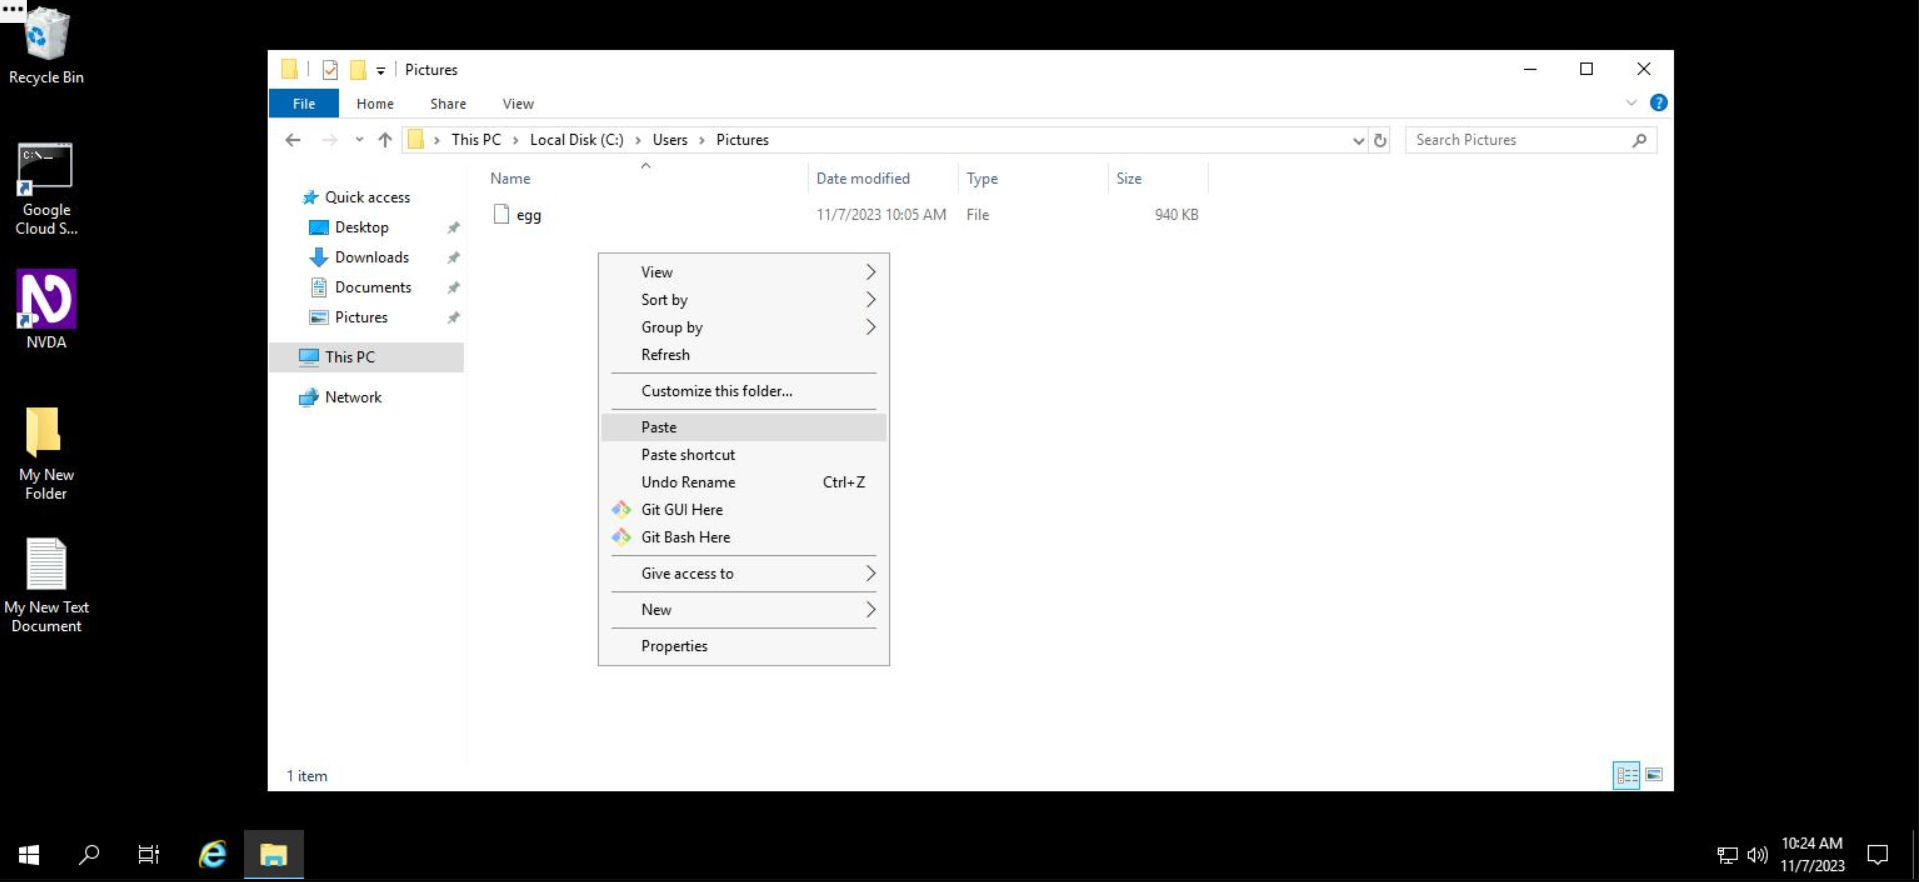Open the New submenu
Image resolution: width=1919 pixels, height=882 pixels.
(744, 610)
